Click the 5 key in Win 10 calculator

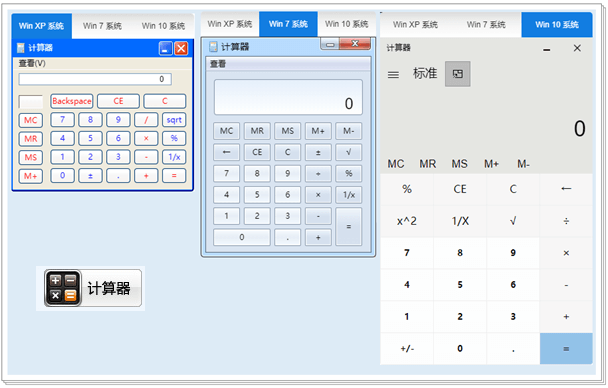(460, 285)
